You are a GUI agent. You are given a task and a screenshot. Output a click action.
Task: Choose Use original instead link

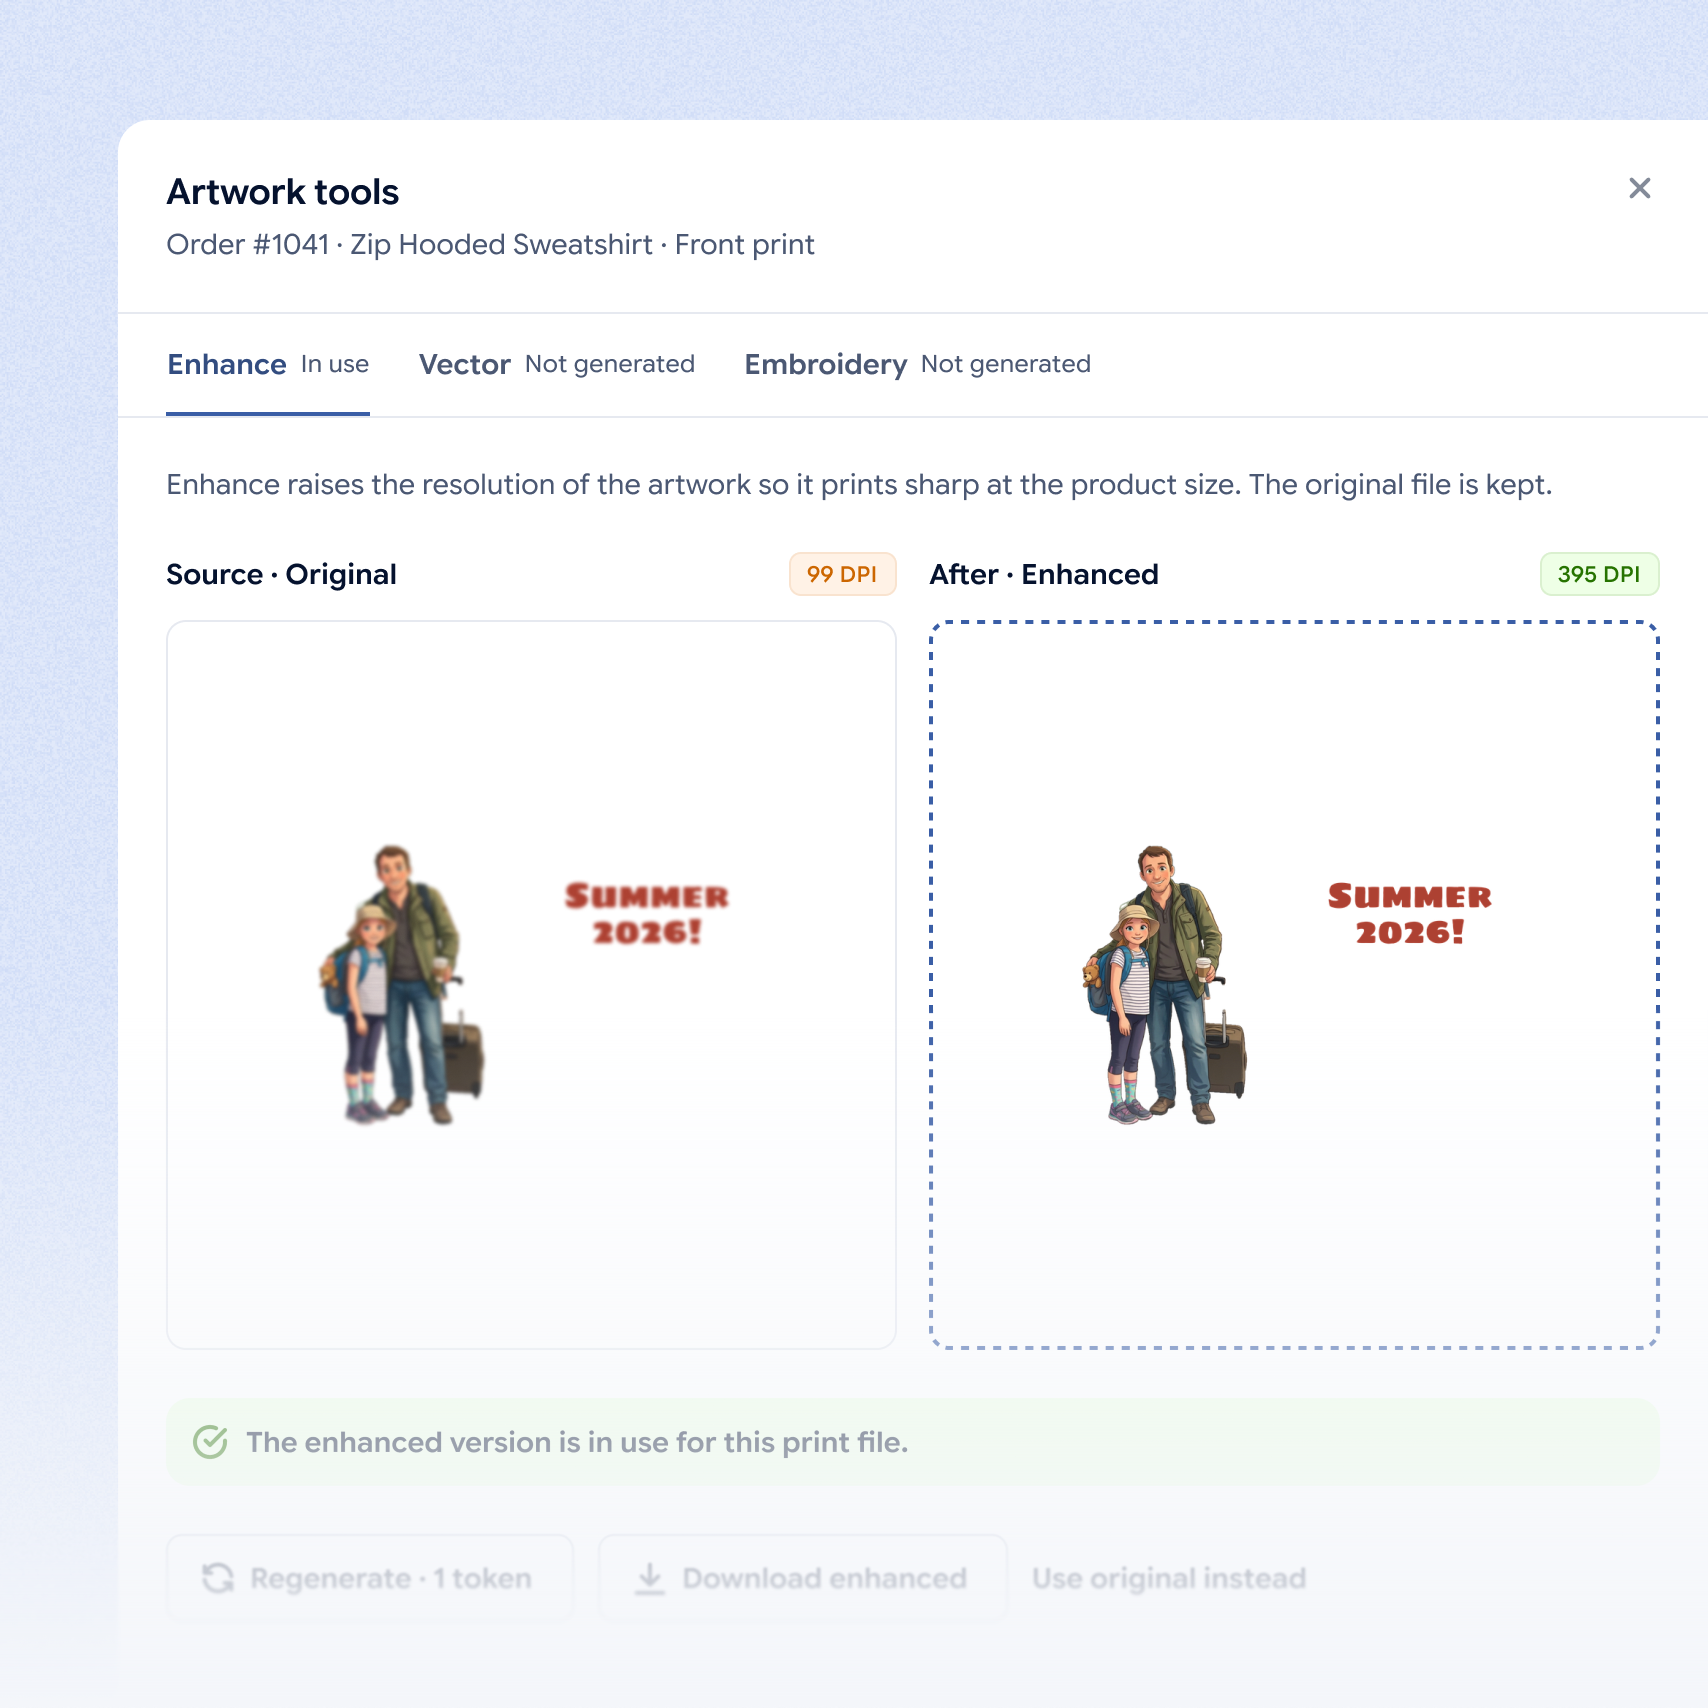(1169, 1578)
